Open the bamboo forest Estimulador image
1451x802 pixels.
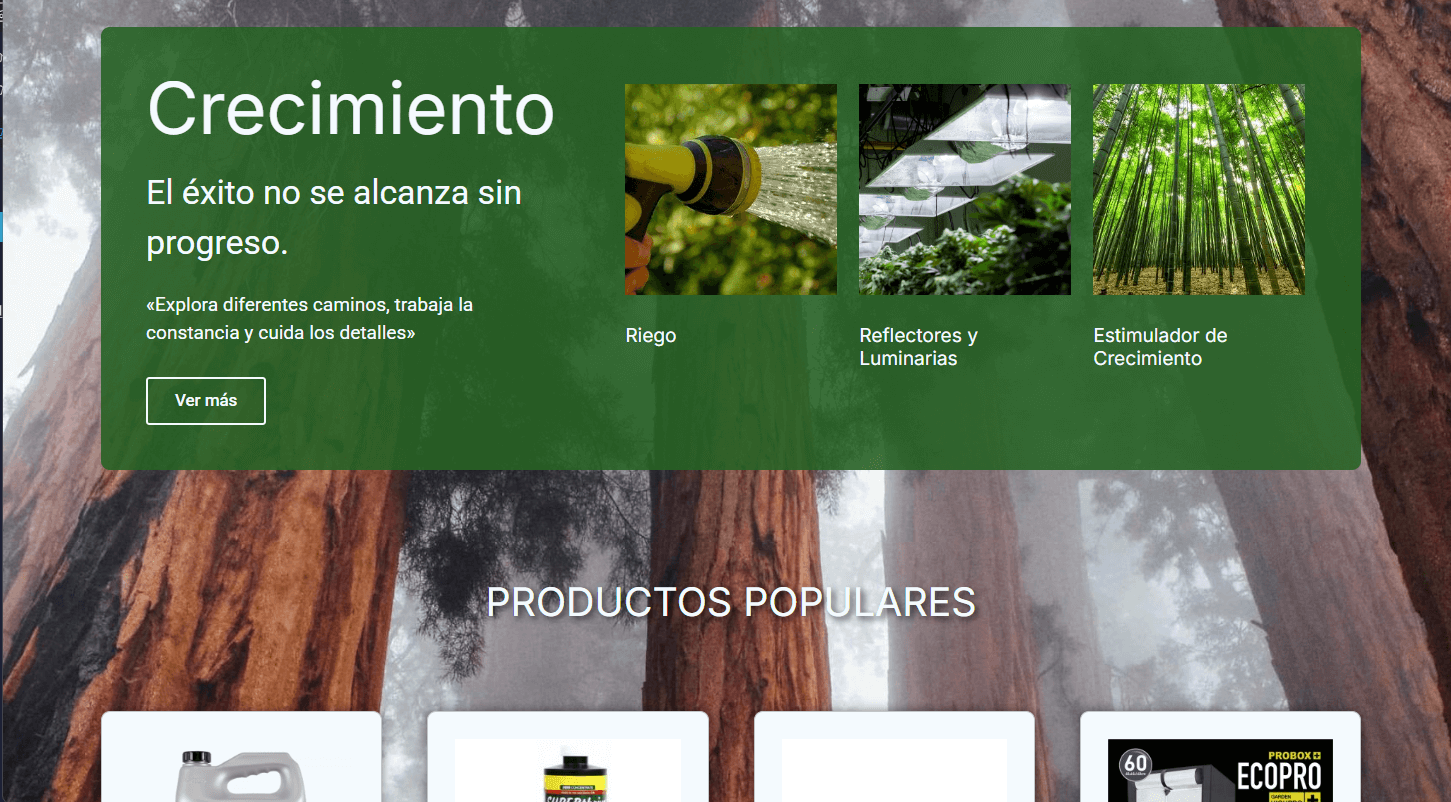[x=1199, y=189]
